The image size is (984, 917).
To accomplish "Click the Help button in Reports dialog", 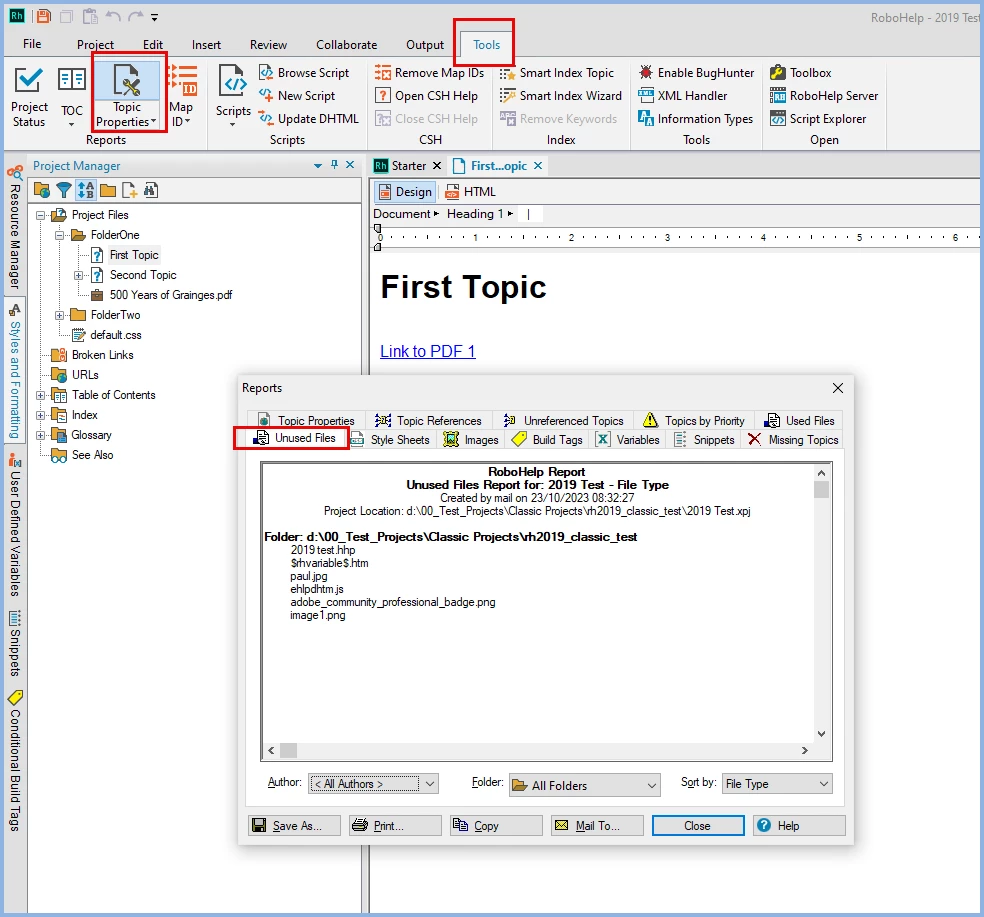I will point(800,826).
